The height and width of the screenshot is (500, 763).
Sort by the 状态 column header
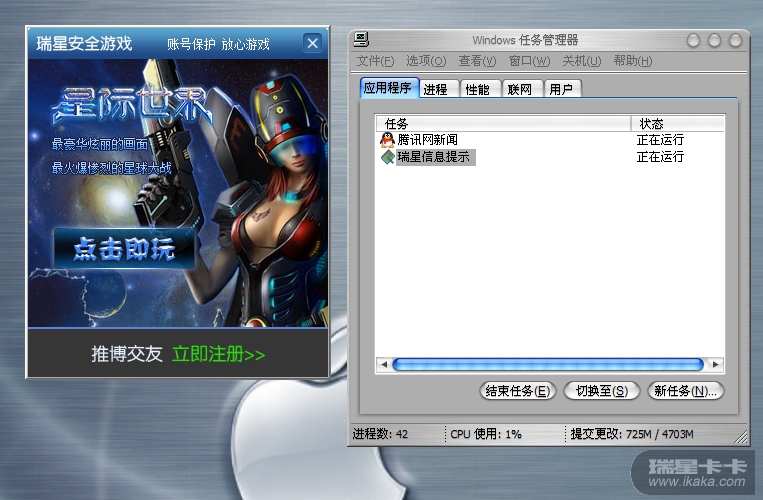point(678,124)
